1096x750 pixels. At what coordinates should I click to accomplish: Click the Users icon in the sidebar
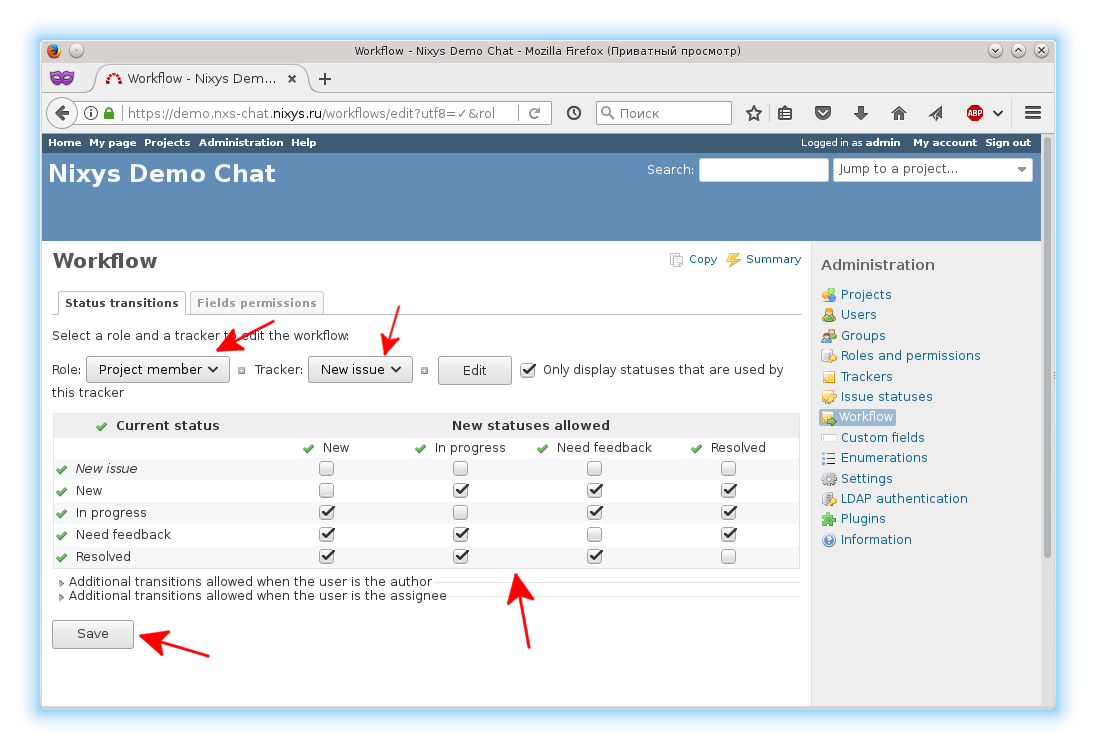coord(829,315)
